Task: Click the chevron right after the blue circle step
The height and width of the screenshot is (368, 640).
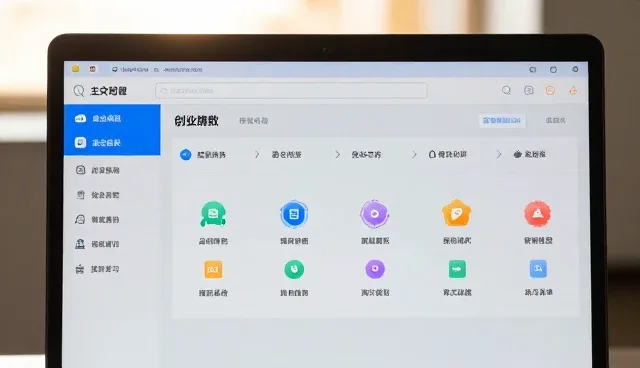Action: pos(257,155)
